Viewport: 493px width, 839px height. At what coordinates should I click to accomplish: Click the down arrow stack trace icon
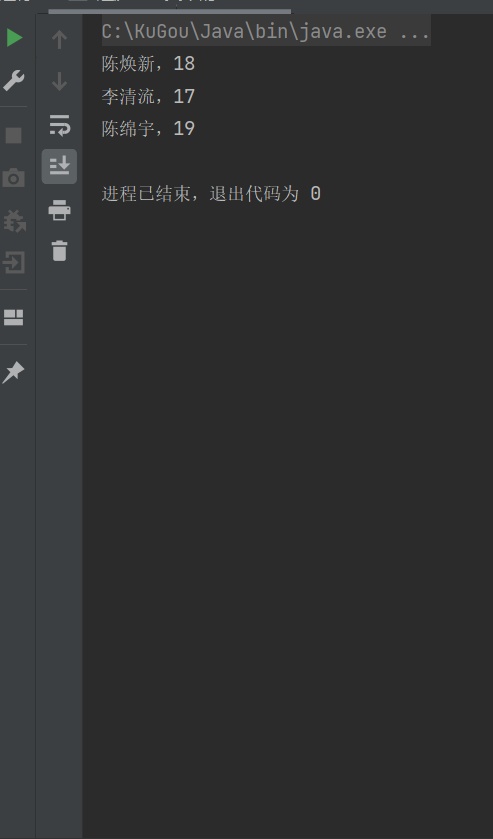[59, 82]
